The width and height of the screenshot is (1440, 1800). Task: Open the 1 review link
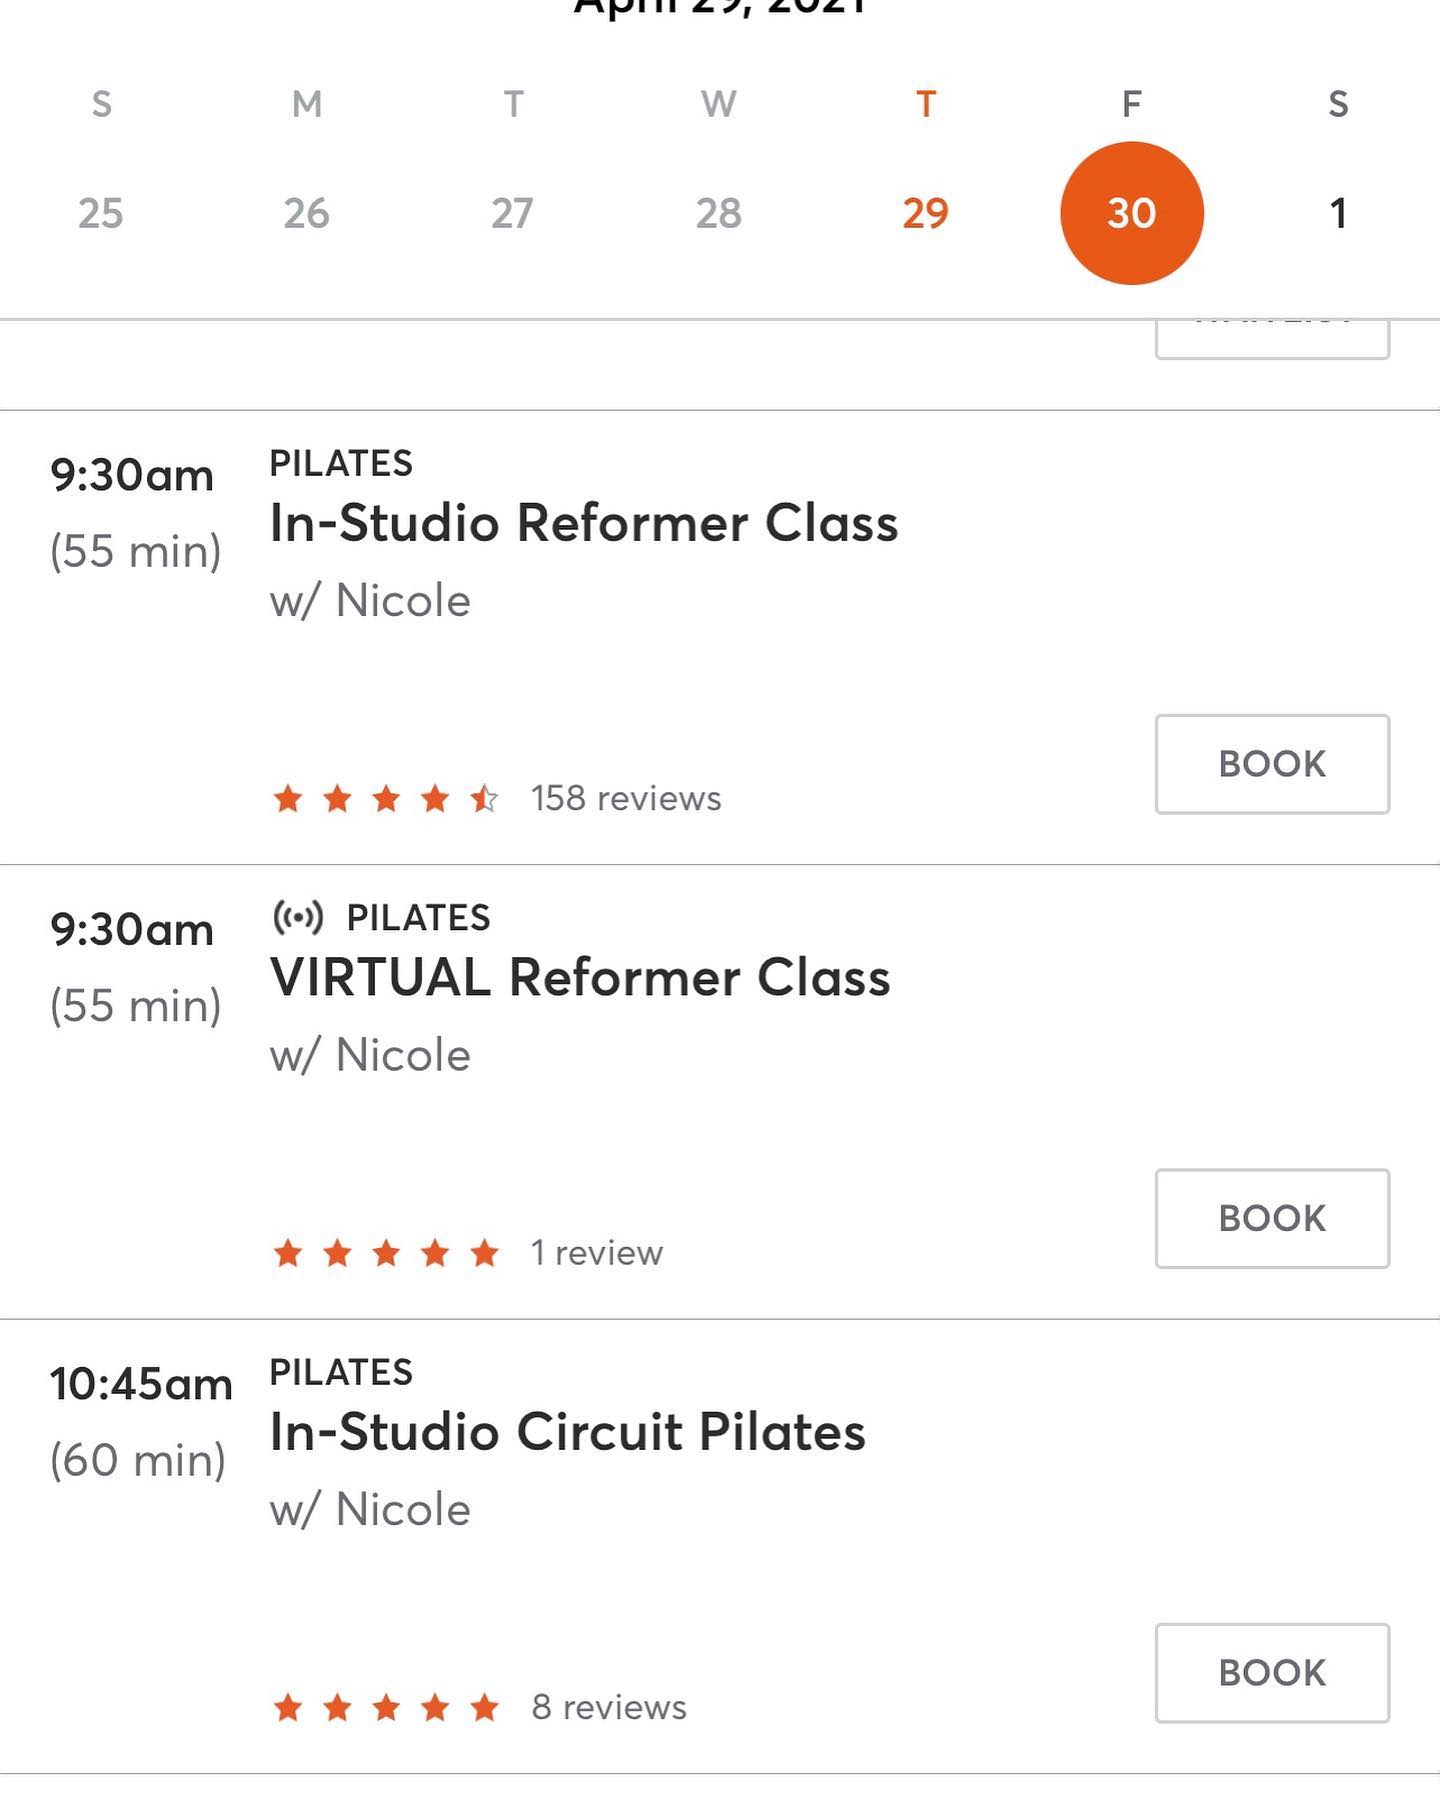click(597, 1253)
